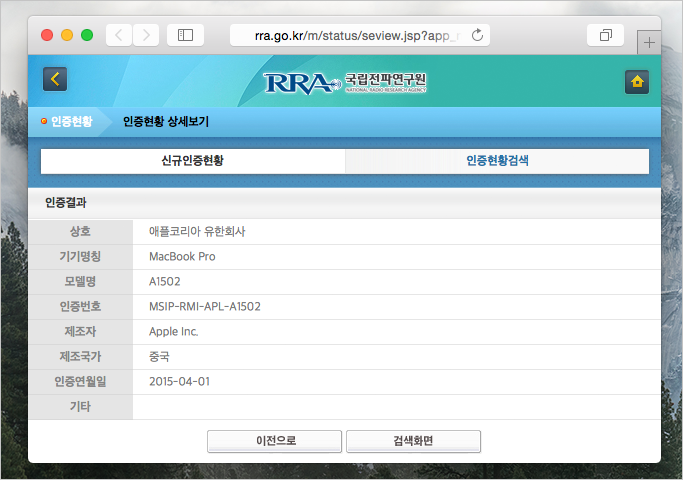Click the RRA 국립전파연구원 logo
The image size is (683, 480).
[x=345, y=83]
